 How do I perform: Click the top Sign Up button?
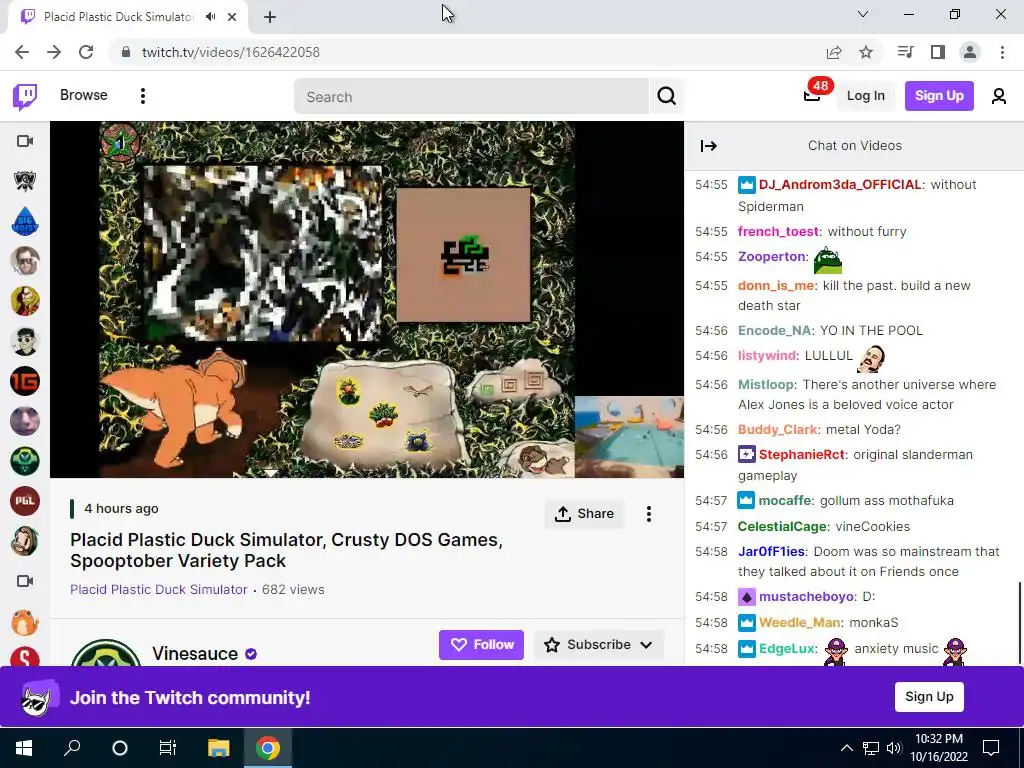(939, 96)
